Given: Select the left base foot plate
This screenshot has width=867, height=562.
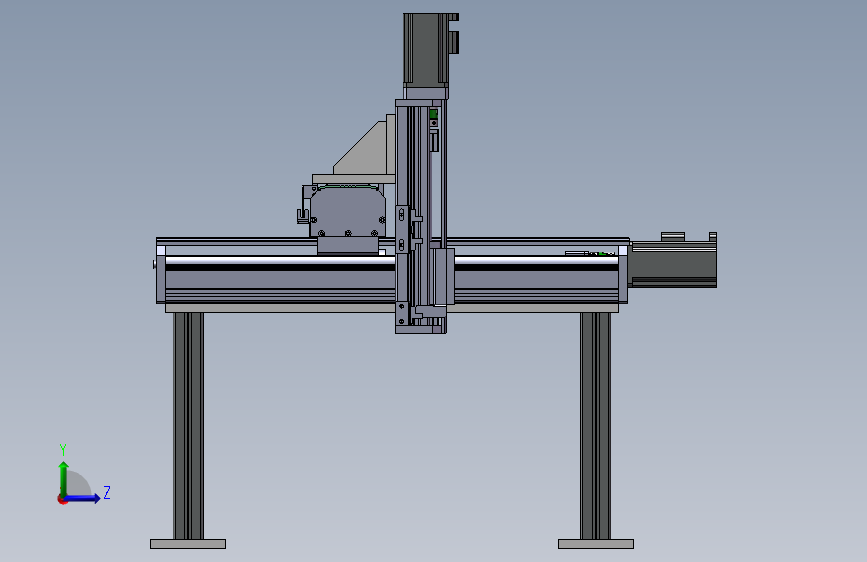Looking at the screenshot, I should coord(188,544).
